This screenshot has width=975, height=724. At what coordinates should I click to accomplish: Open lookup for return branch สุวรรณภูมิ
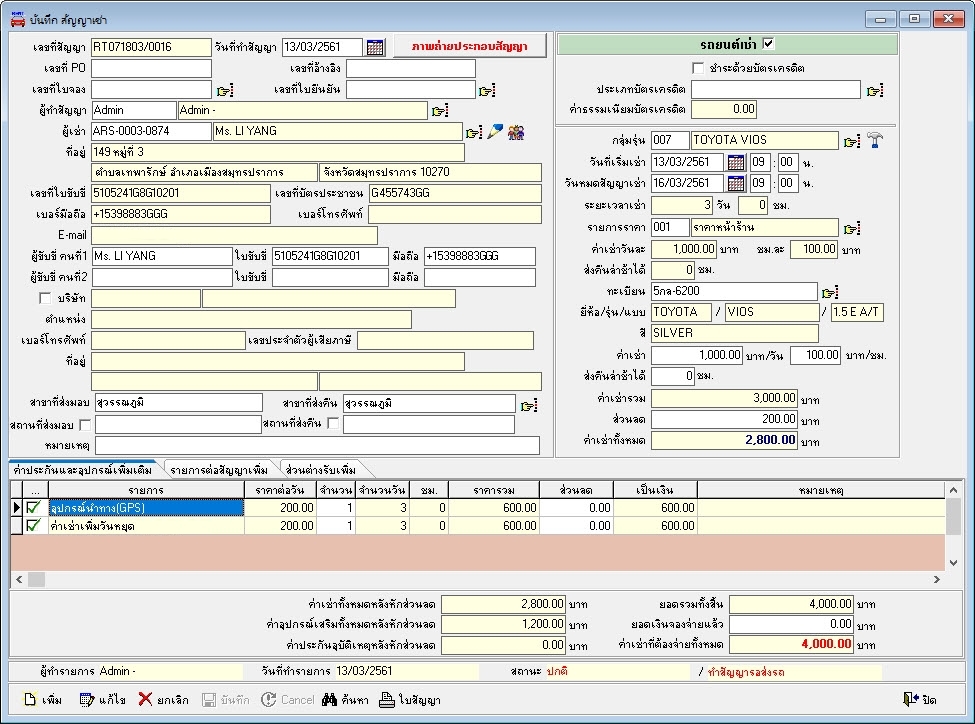pos(529,405)
